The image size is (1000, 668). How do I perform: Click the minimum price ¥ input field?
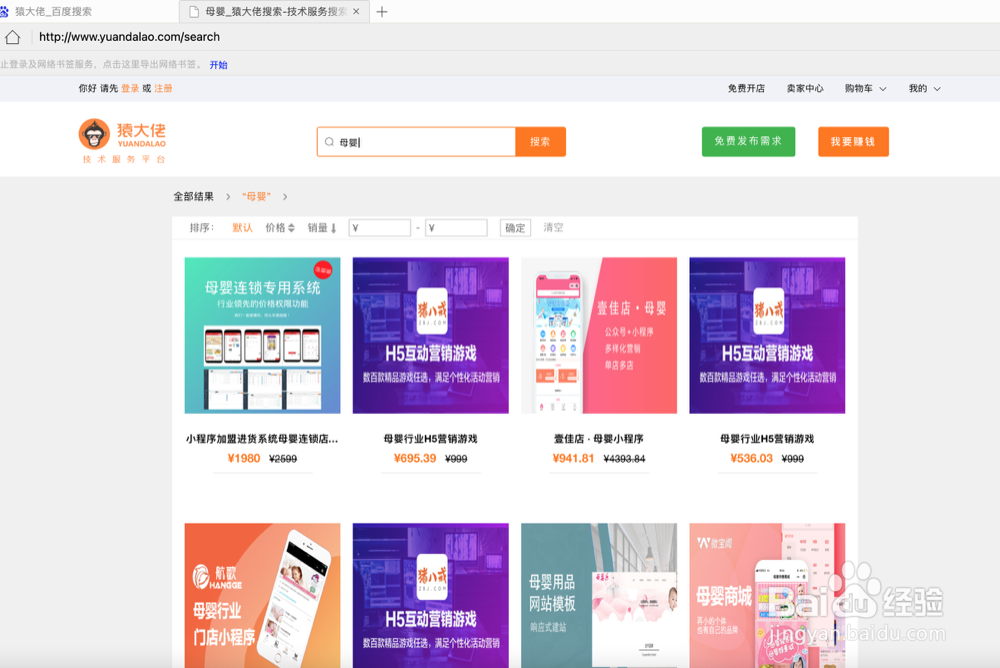[380, 227]
